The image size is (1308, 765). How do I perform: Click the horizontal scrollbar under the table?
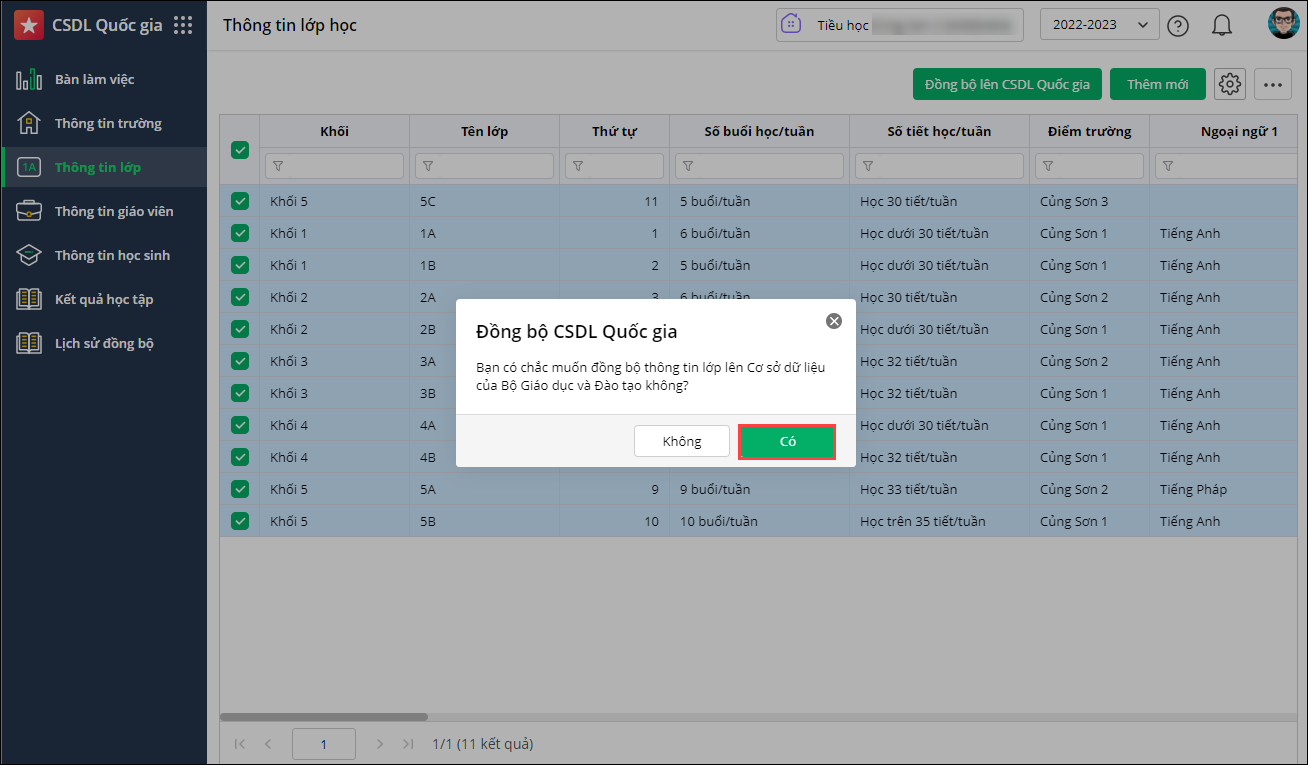click(324, 716)
